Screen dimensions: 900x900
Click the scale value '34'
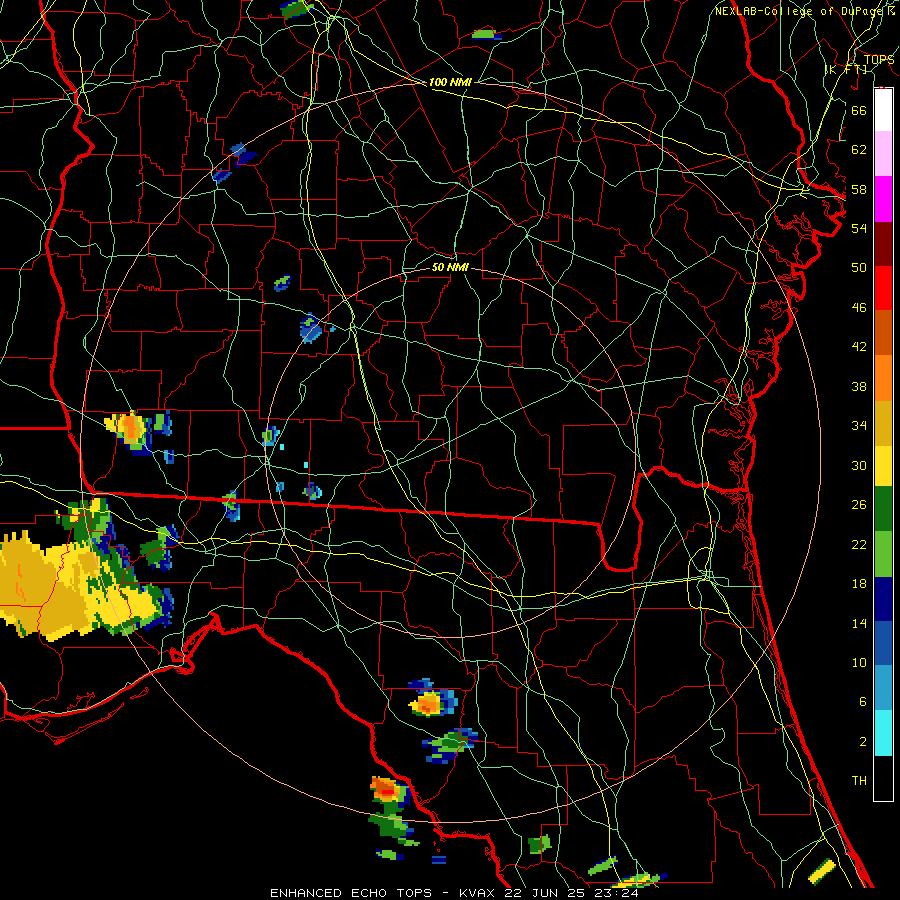(859, 426)
